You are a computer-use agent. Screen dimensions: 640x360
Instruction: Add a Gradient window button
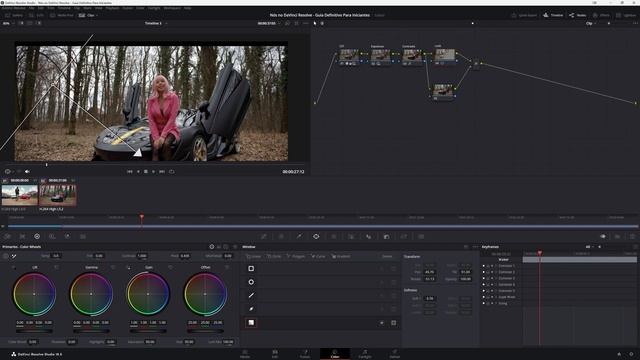coord(340,256)
